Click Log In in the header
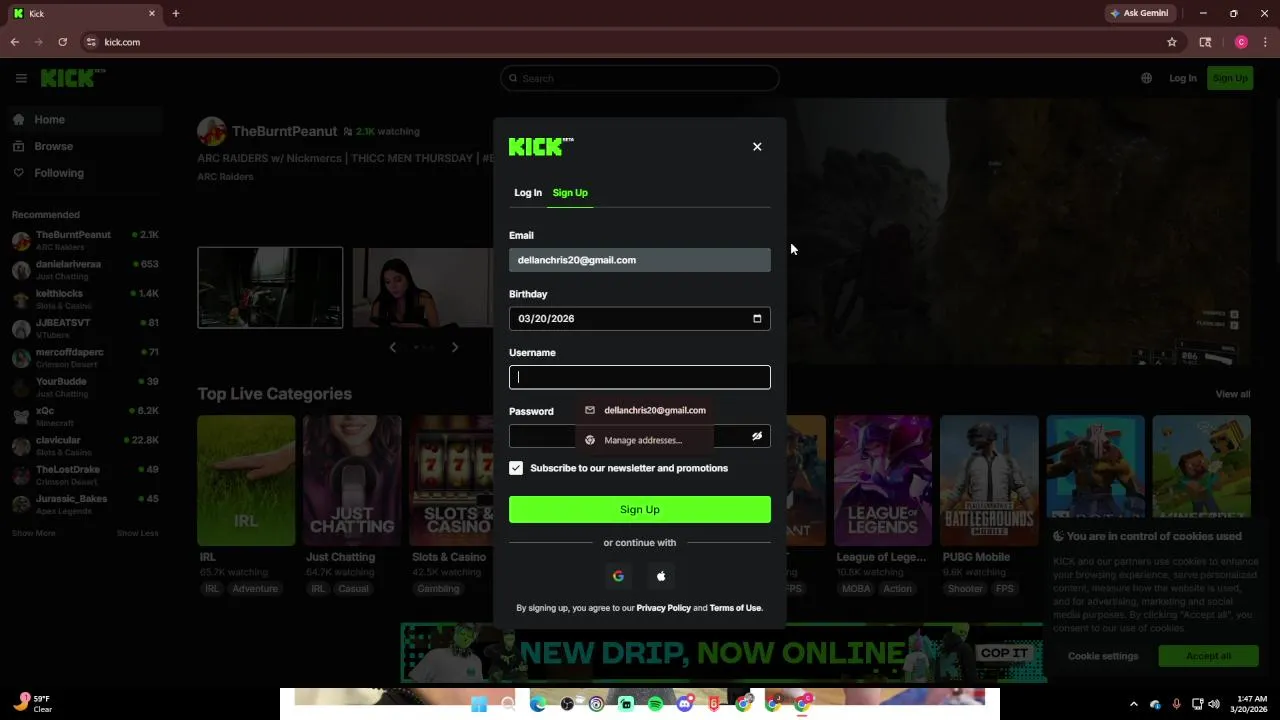This screenshot has width=1280, height=720. [x=1183, y=78]
